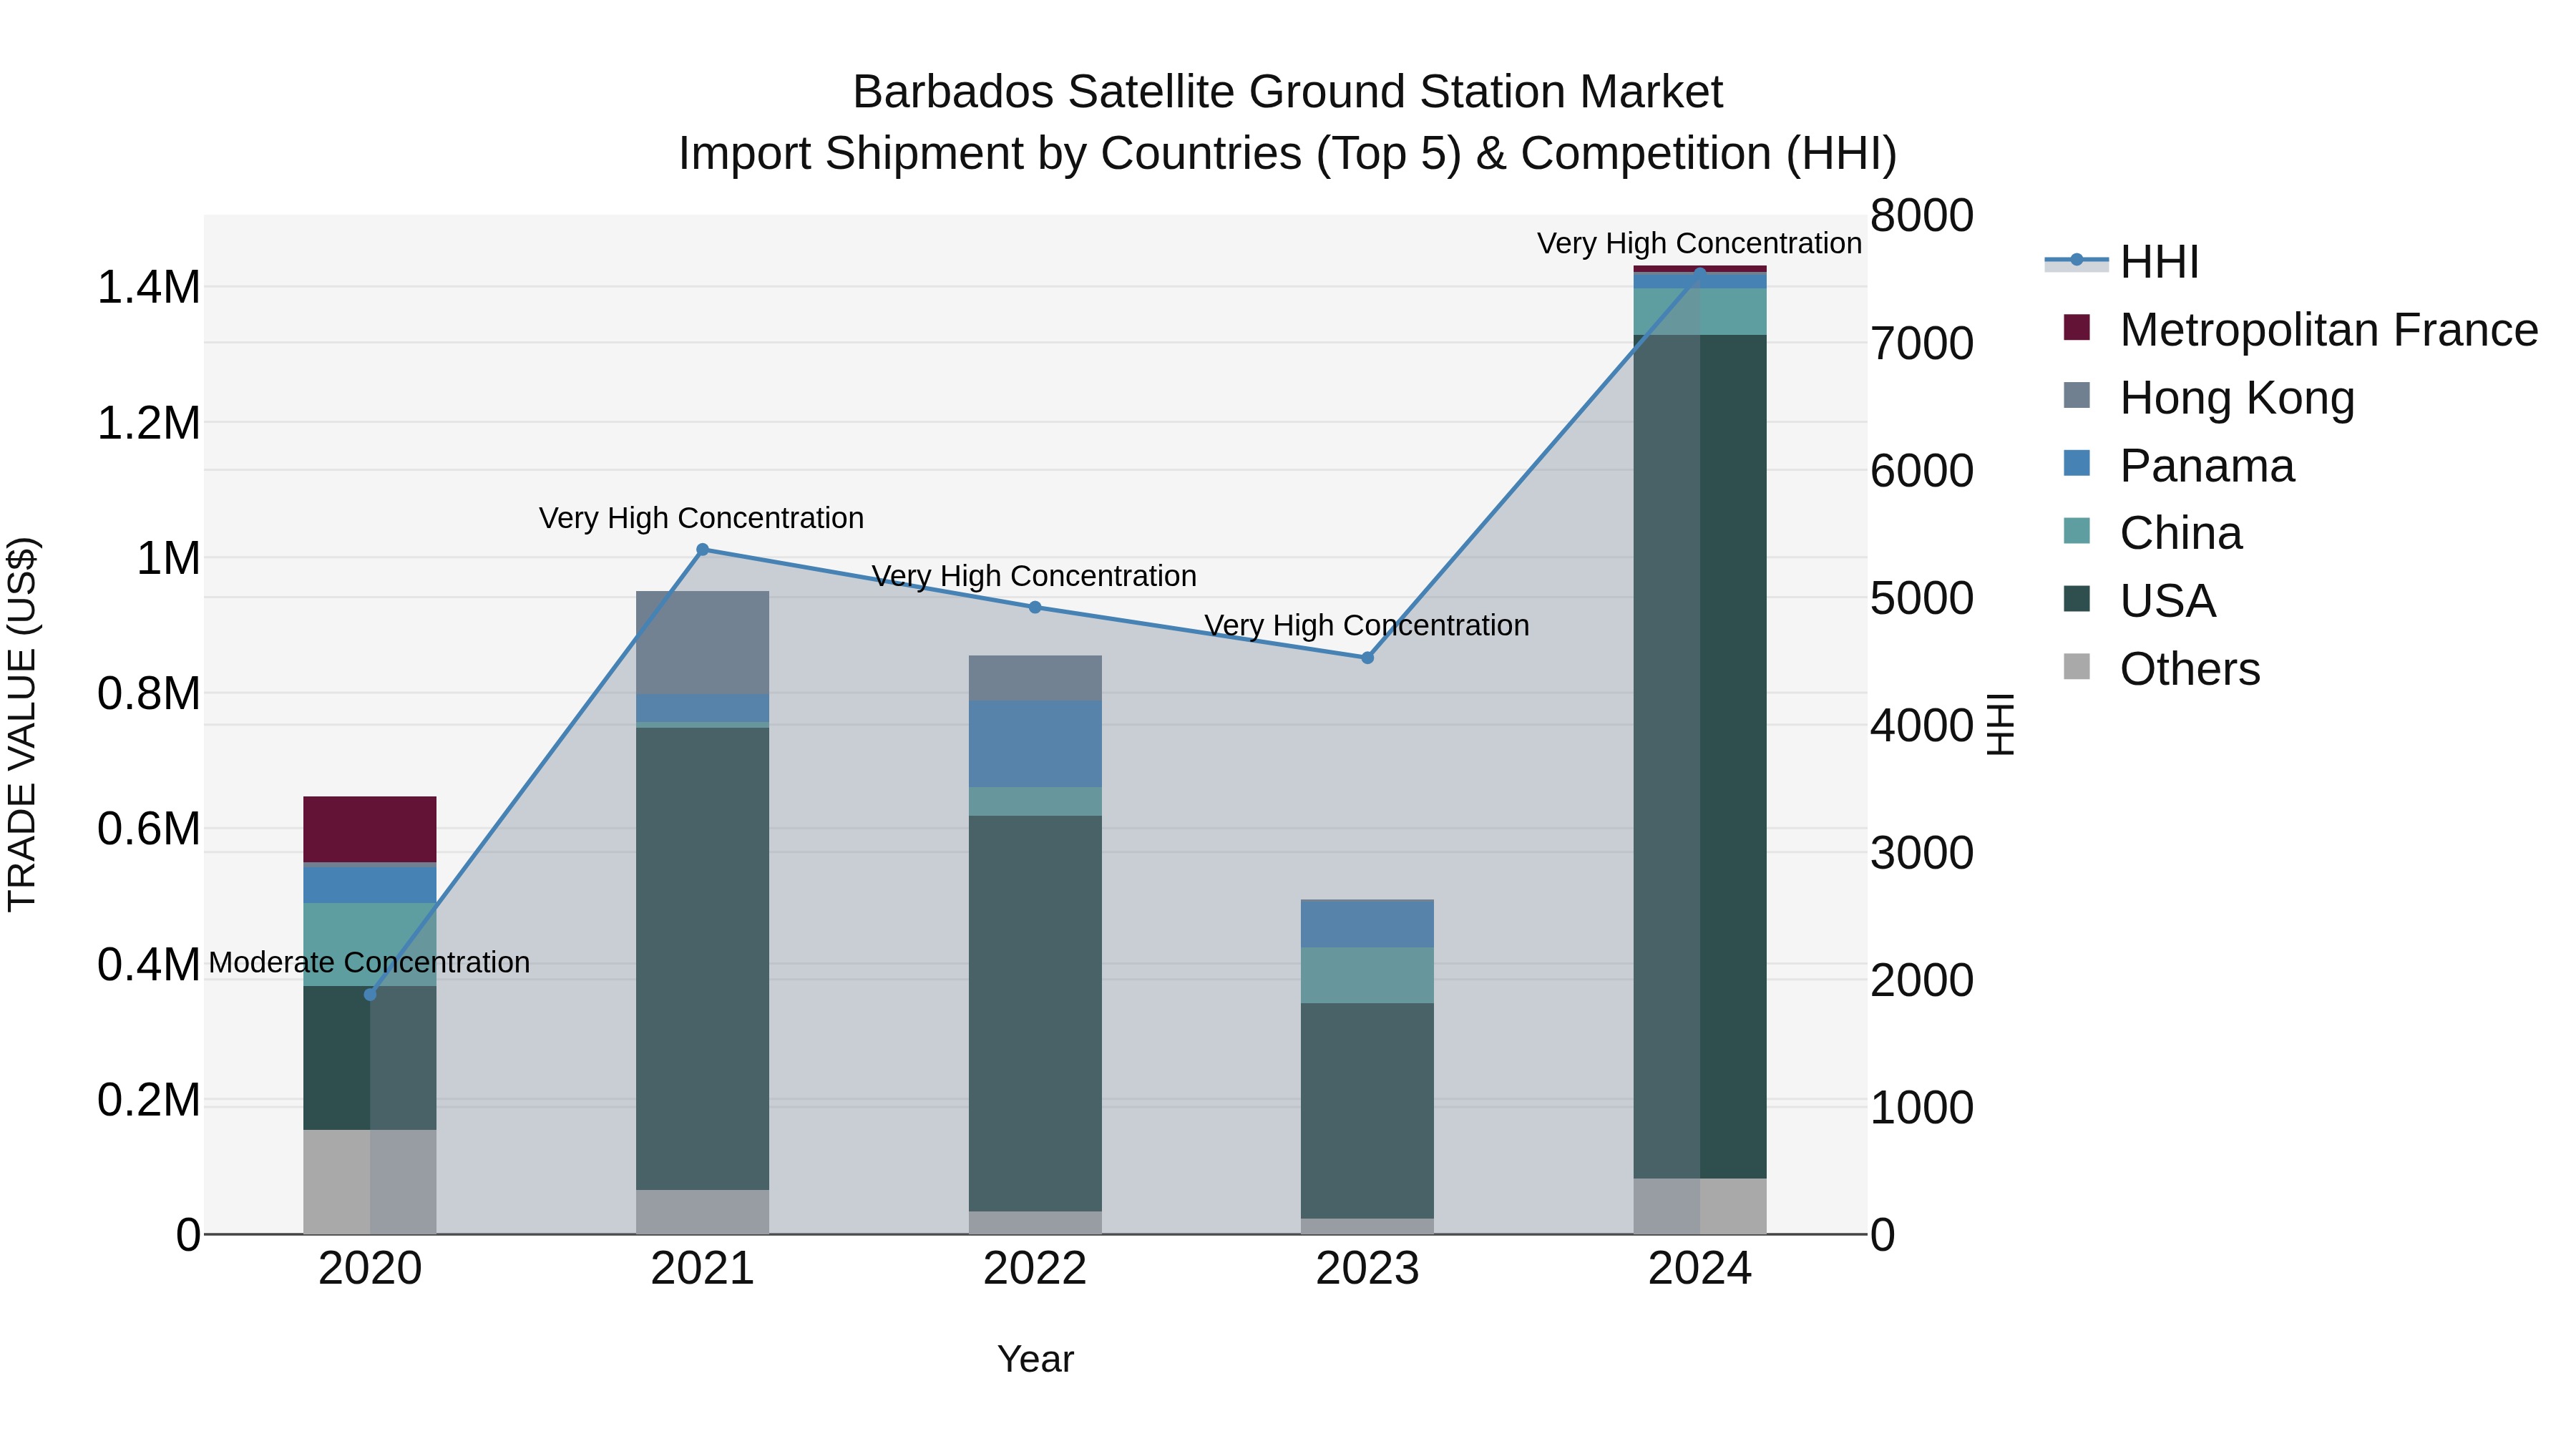
Task: Click the China bar segment in 2023
Action: (1367, 975)
